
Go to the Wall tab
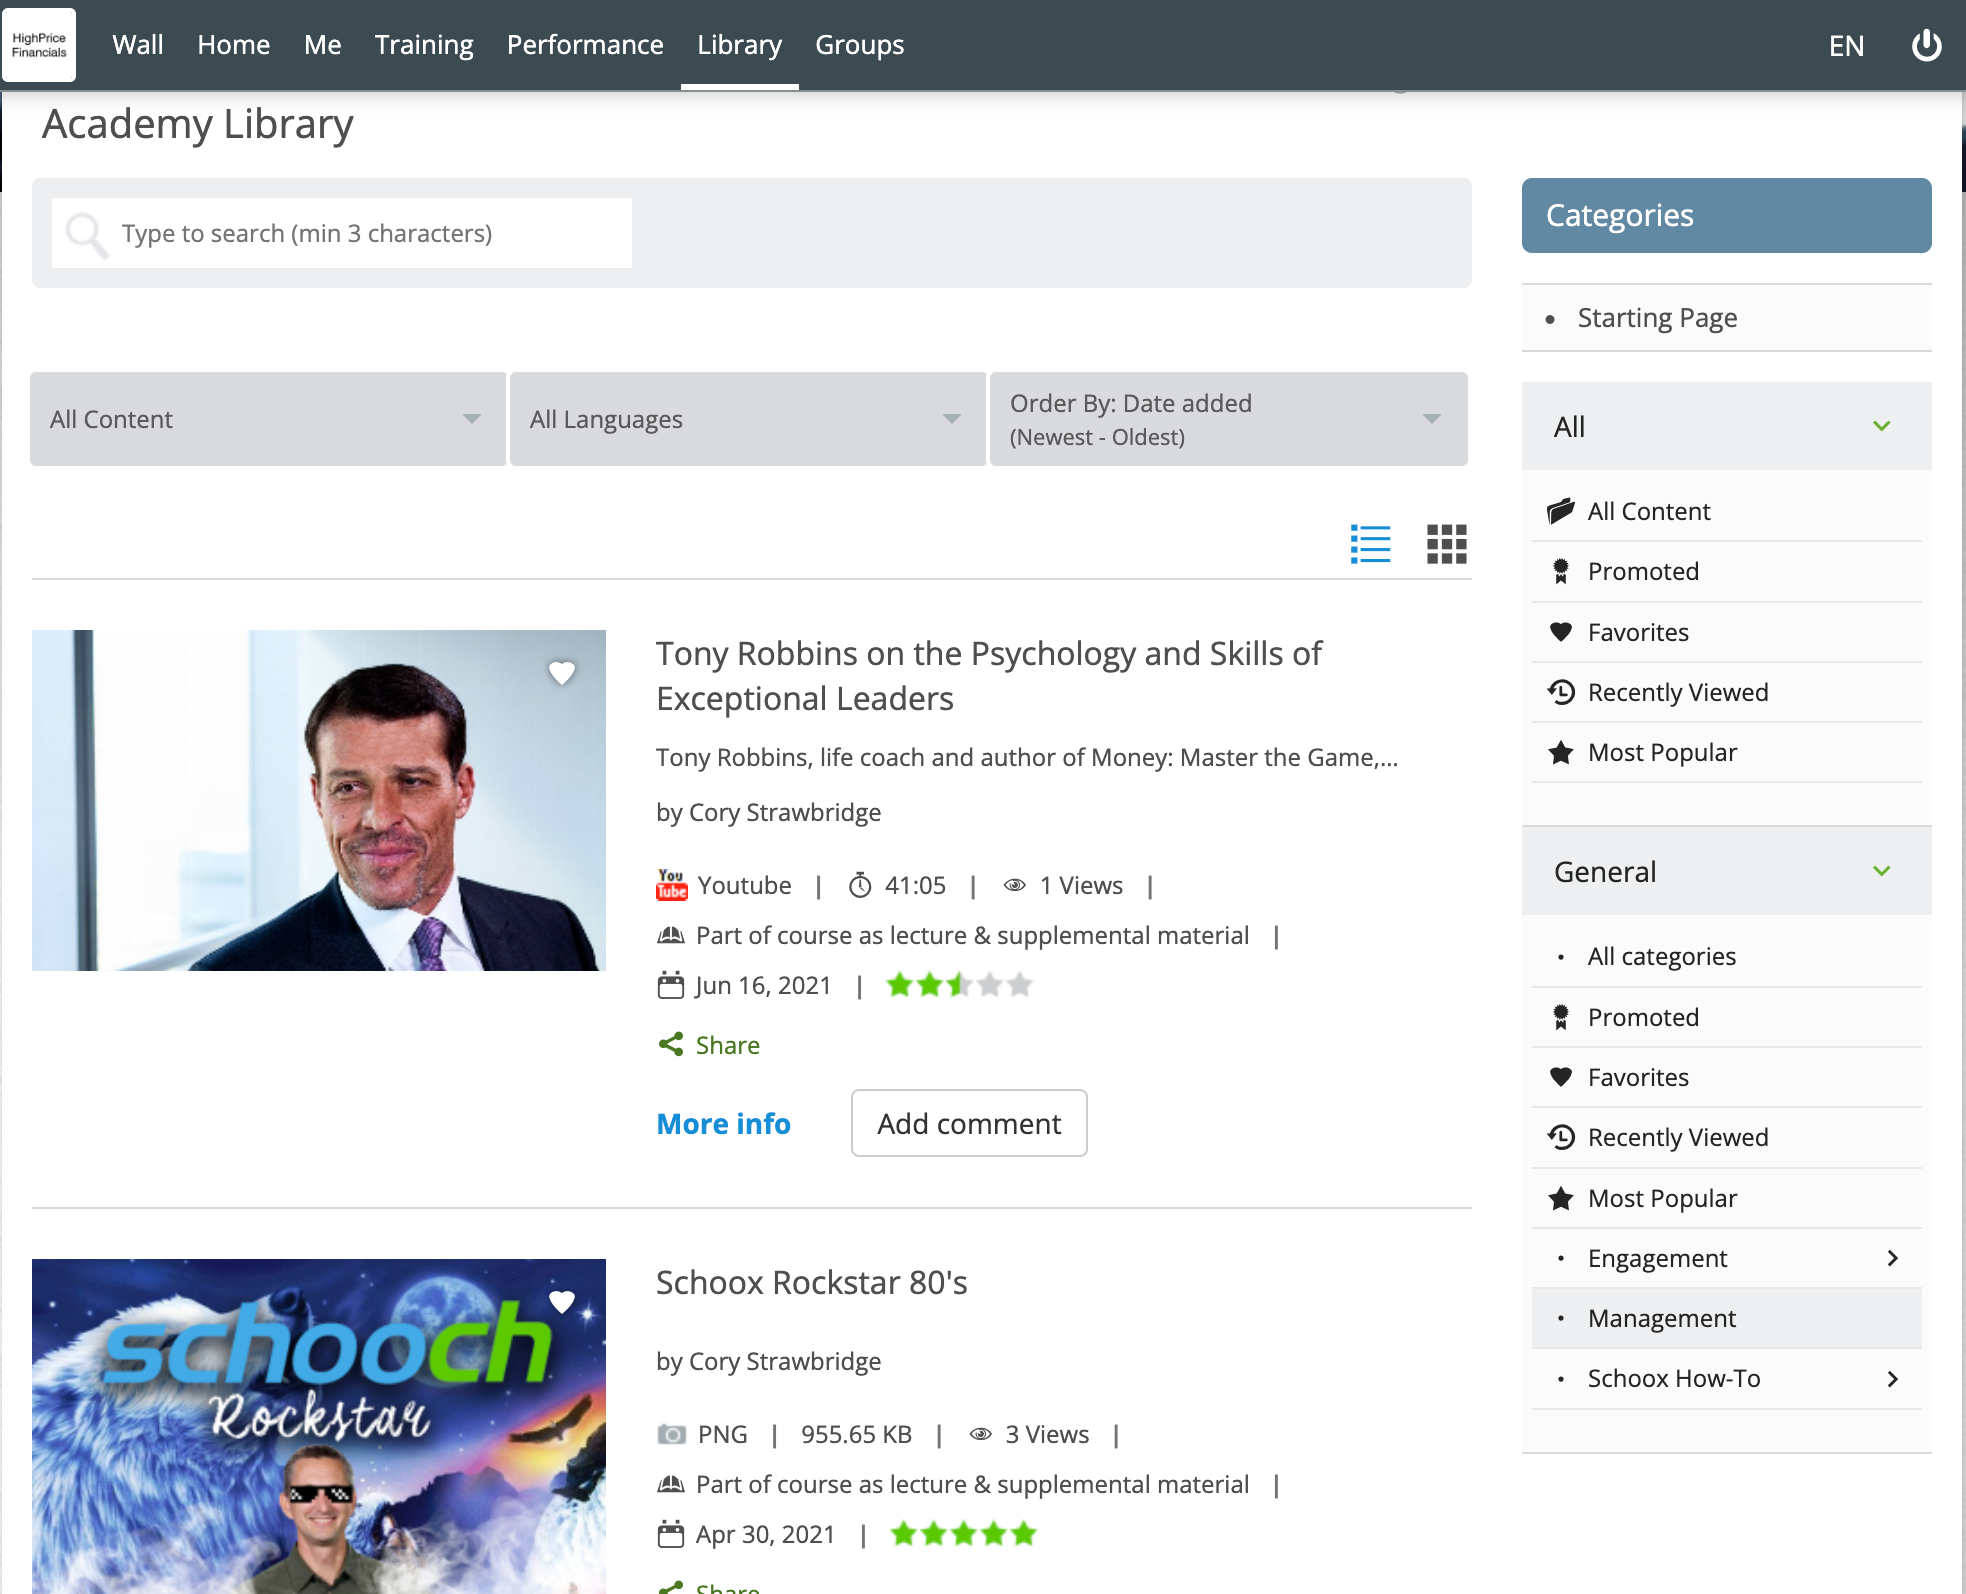(138, 45)
